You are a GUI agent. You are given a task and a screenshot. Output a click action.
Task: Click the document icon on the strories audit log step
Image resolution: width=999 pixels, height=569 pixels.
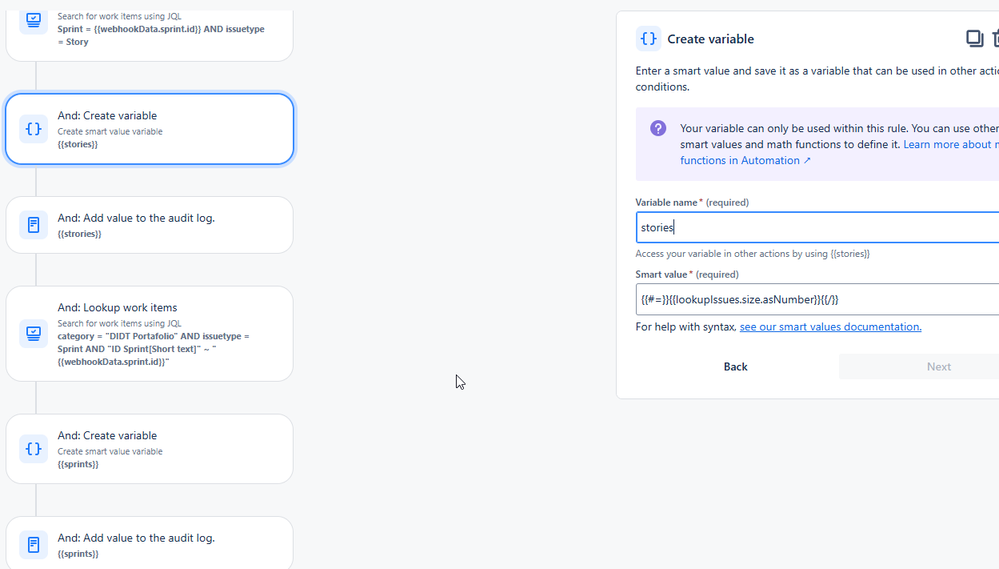tap(33, 224)
